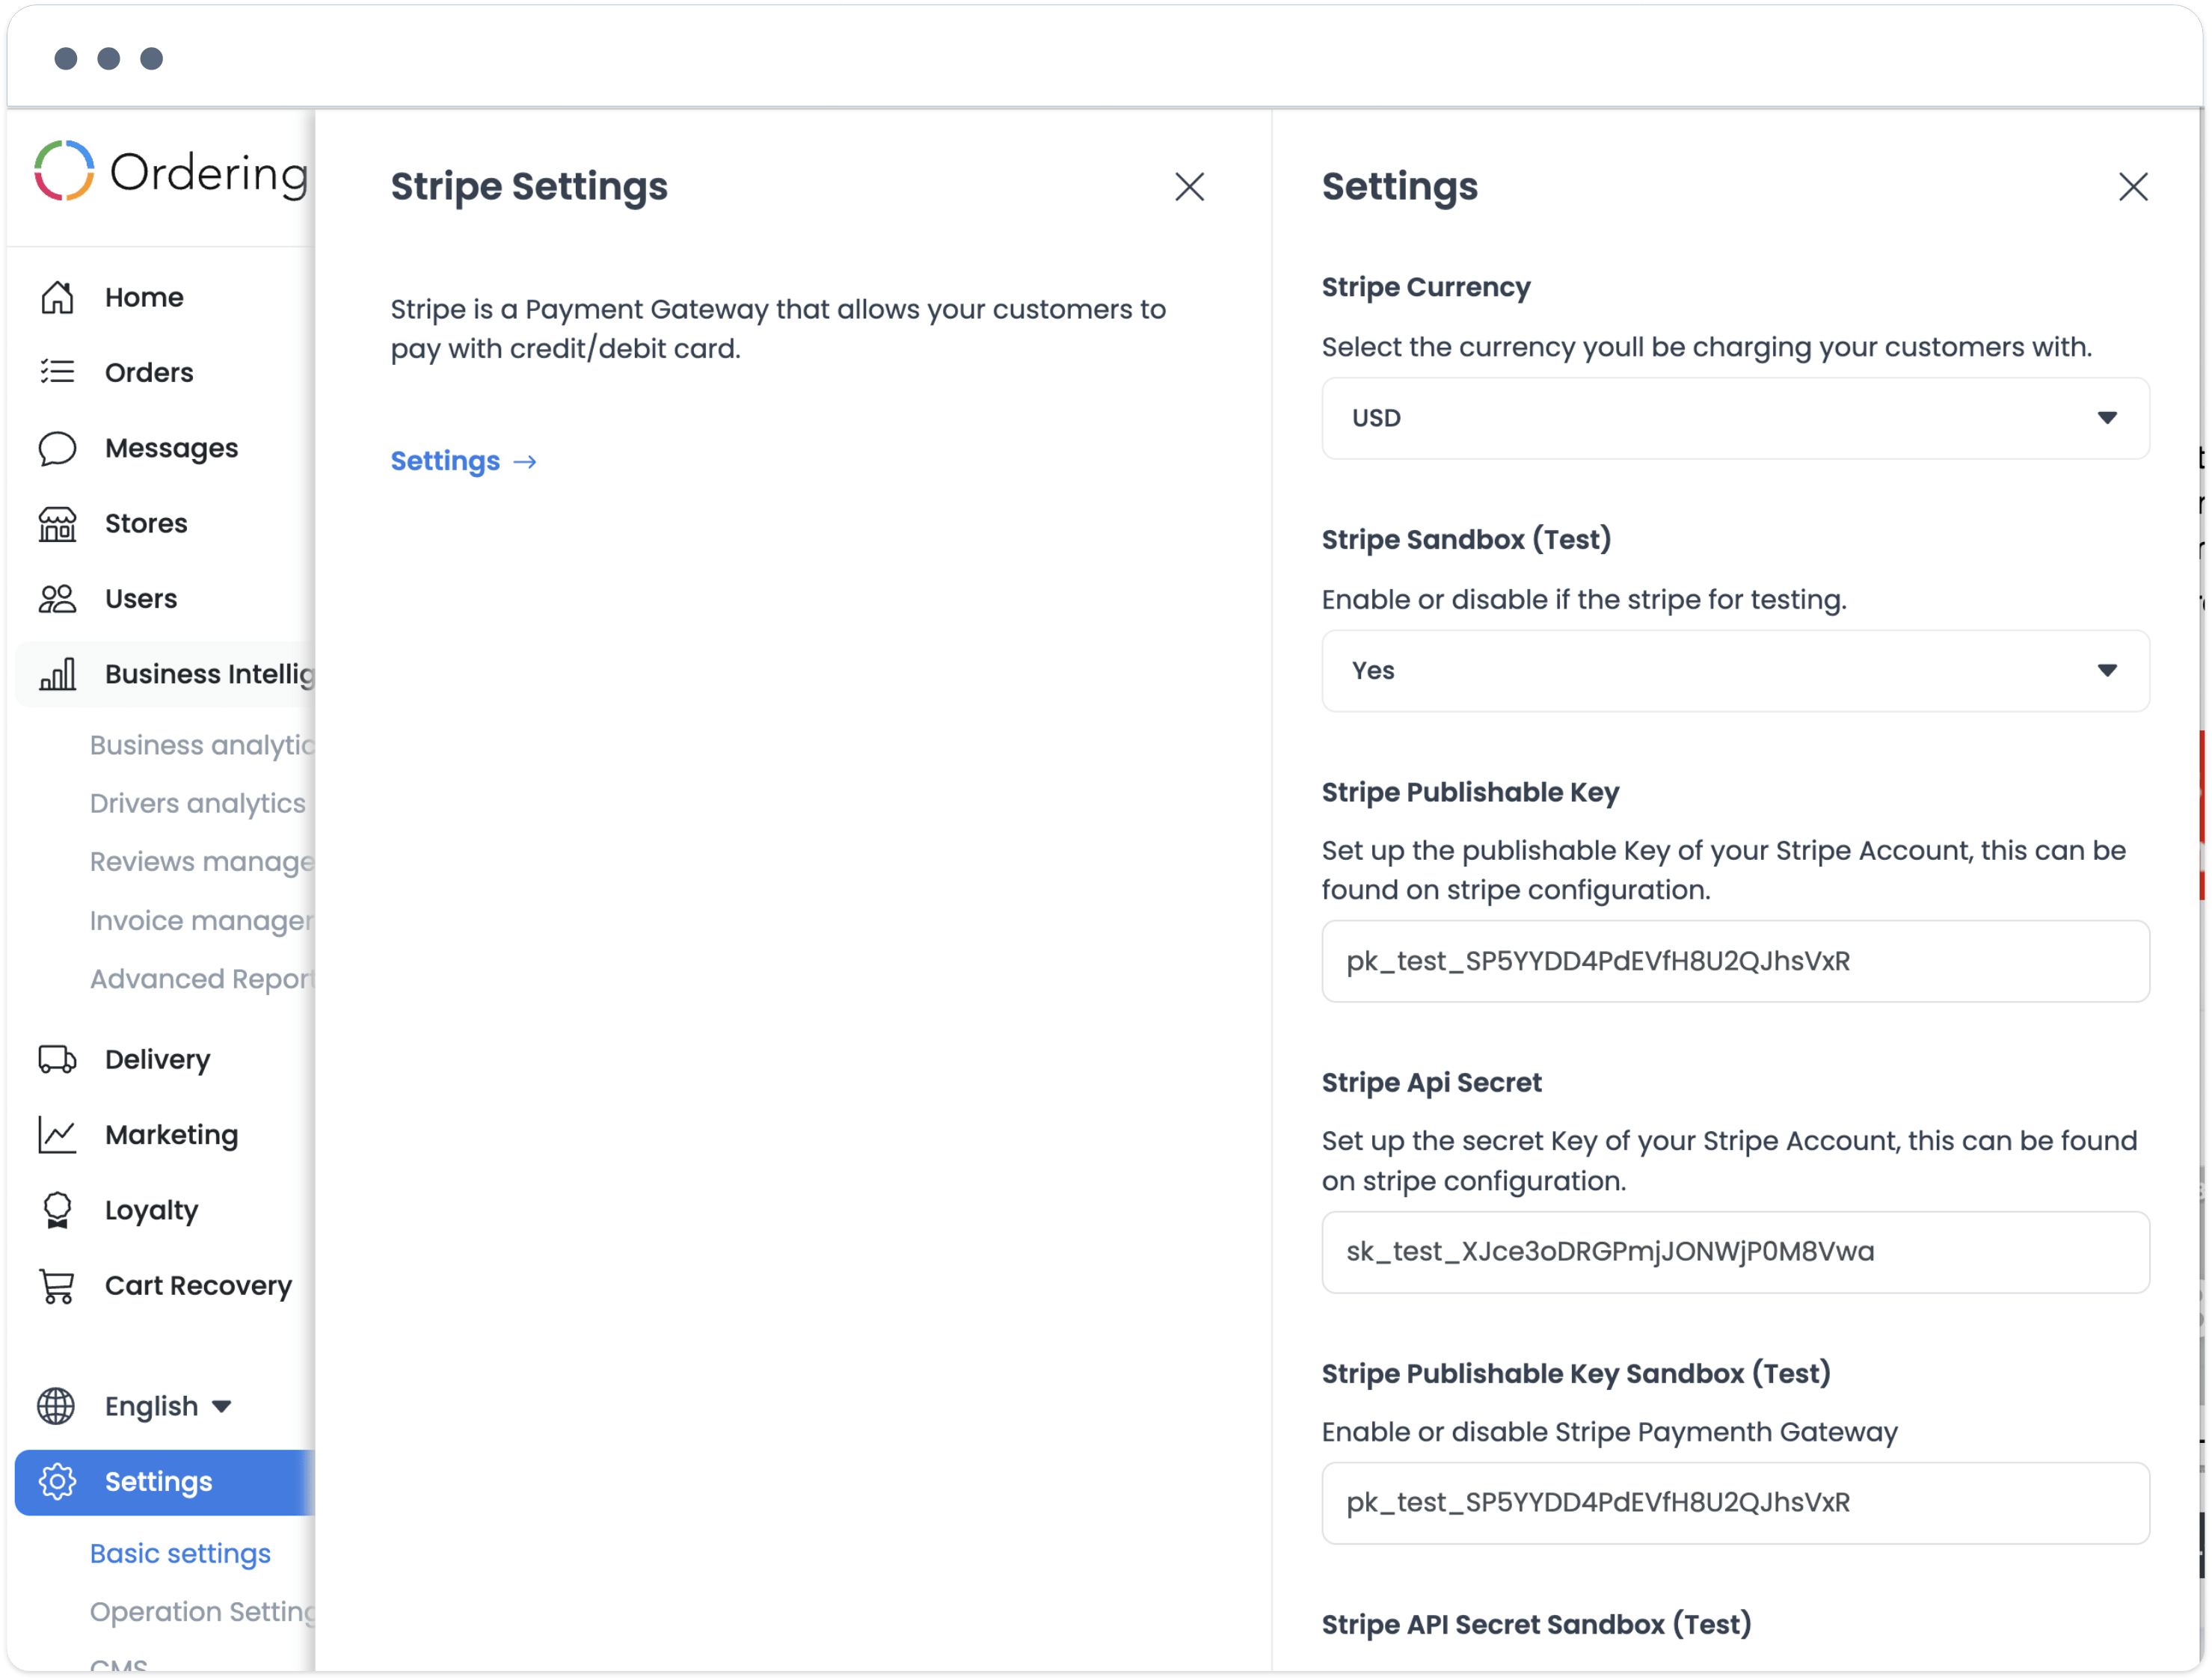Click the macOS red close window dot
Screen dimensions: 2212x1680
[x=66, y=58]
